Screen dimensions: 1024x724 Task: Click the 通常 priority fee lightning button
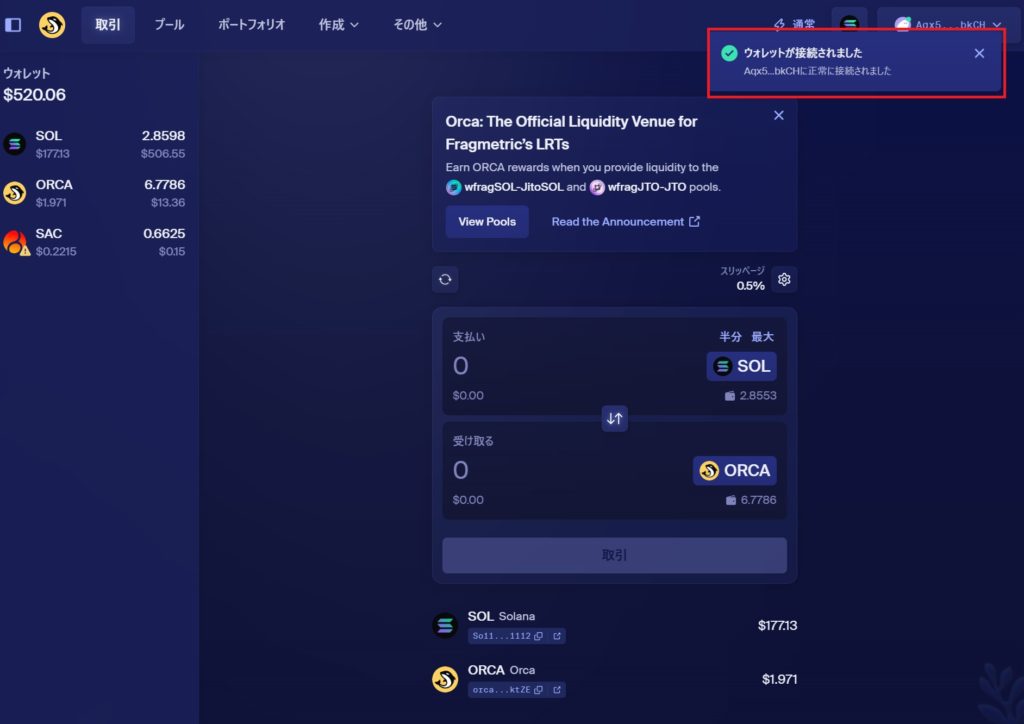pos(794,25)
